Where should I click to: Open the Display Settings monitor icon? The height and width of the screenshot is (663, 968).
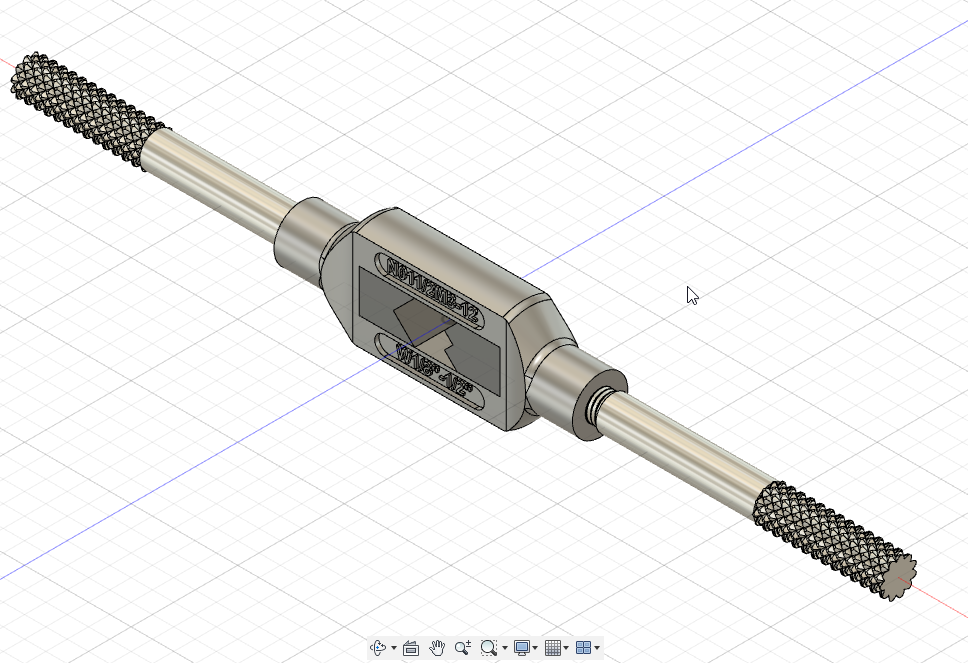(x=522, y=648)
